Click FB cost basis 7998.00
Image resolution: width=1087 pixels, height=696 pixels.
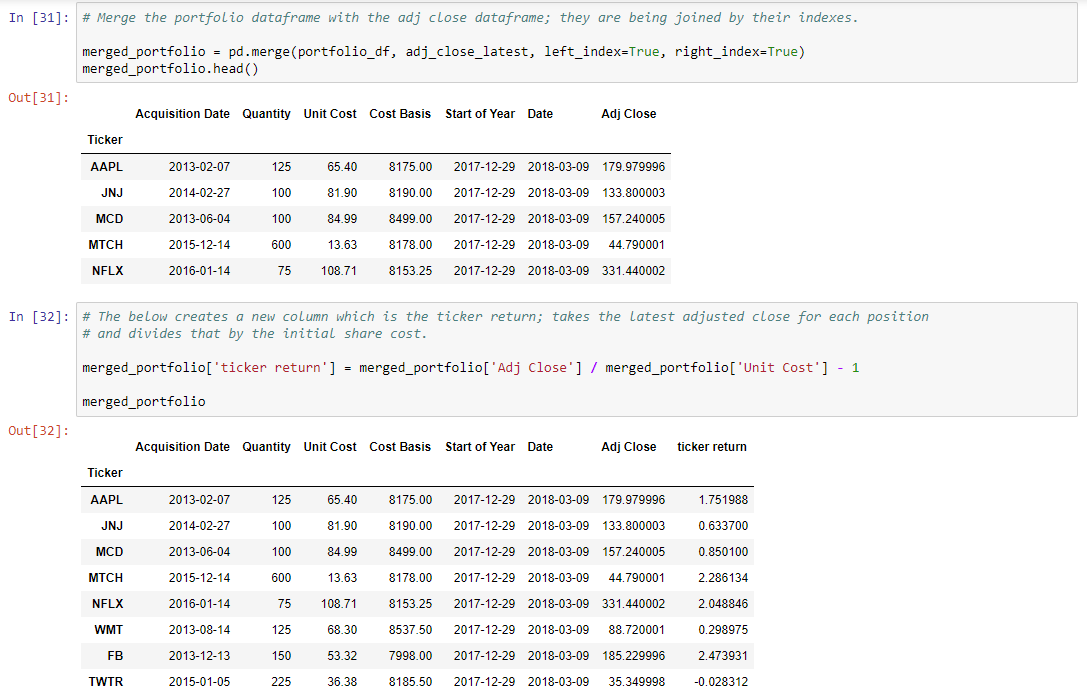point(410,656)
